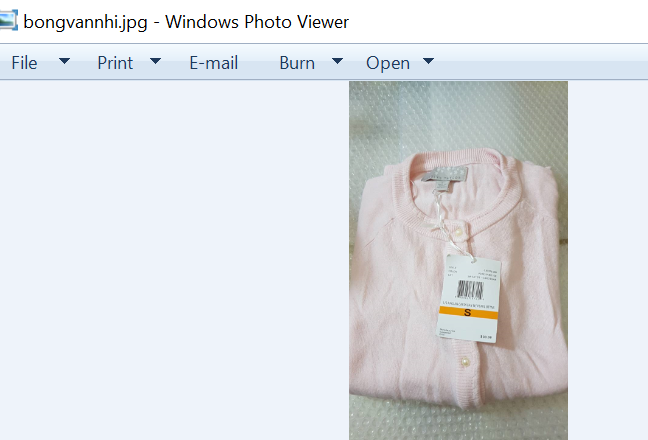Screen dimensions: 648x440
Task: Expand the arrow beside Print
Action: 155,62
